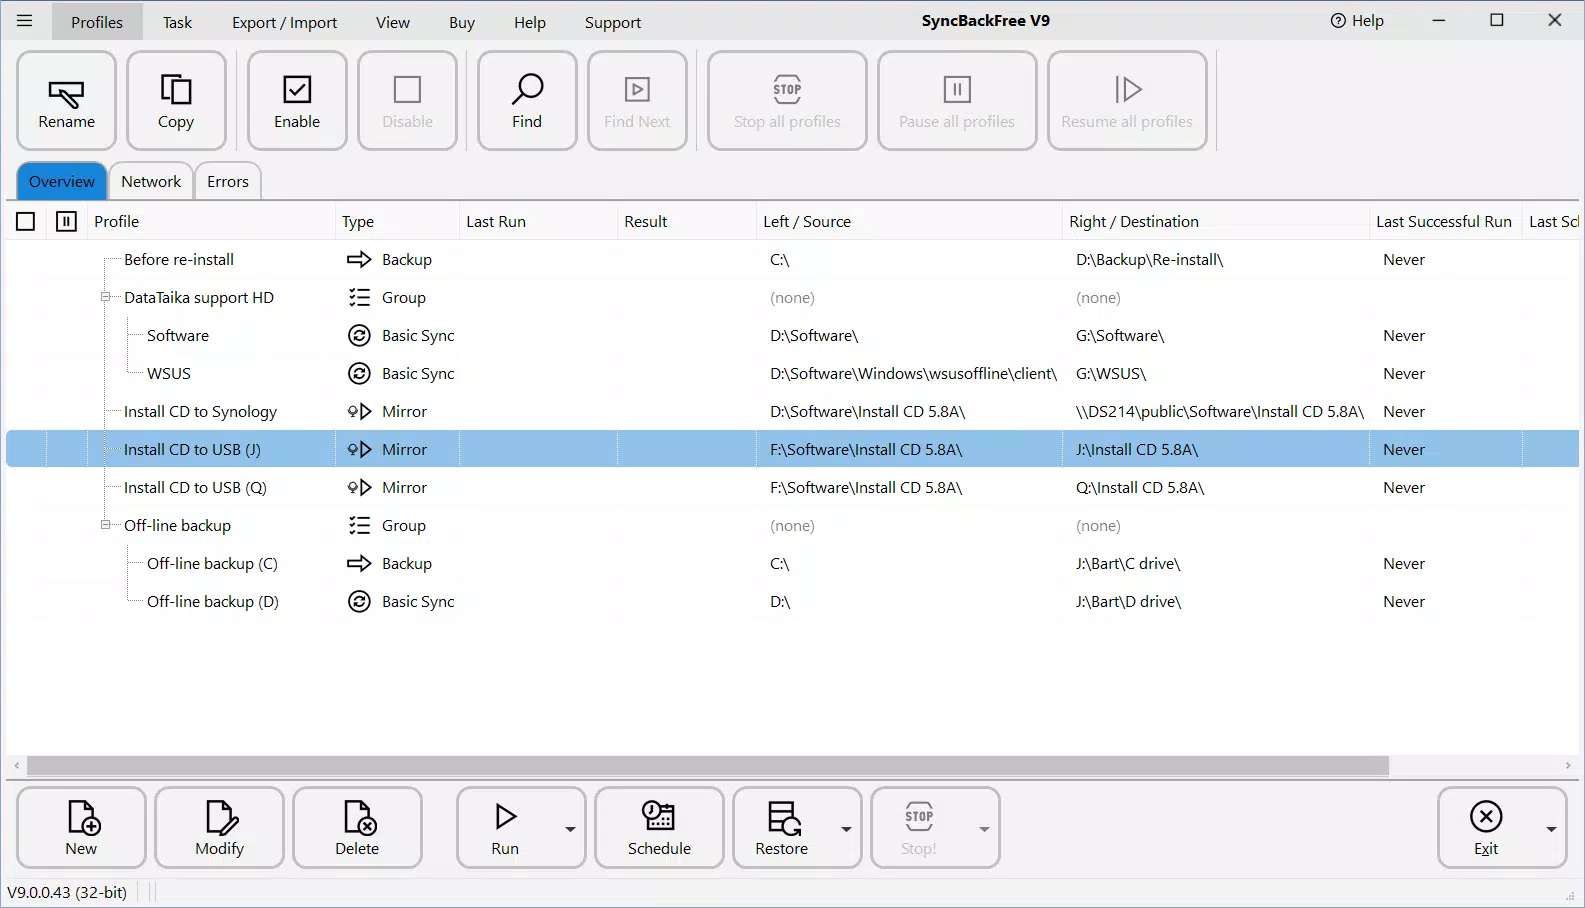Click the scroll right arrow
Screen dimensions: 1585x908
point(1568,765)
